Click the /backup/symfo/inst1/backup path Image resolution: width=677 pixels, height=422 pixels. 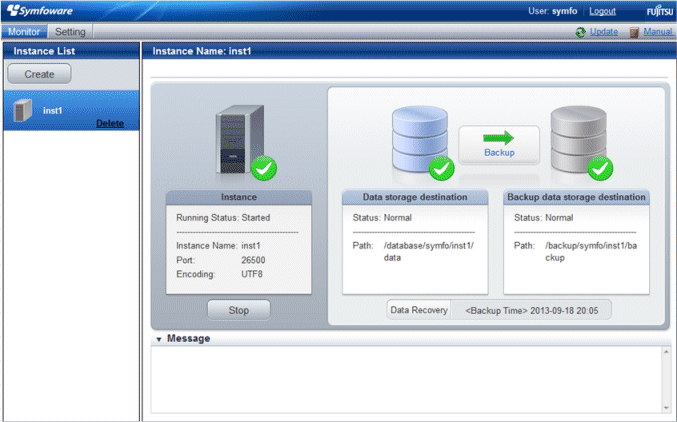(x=591, y=251)
